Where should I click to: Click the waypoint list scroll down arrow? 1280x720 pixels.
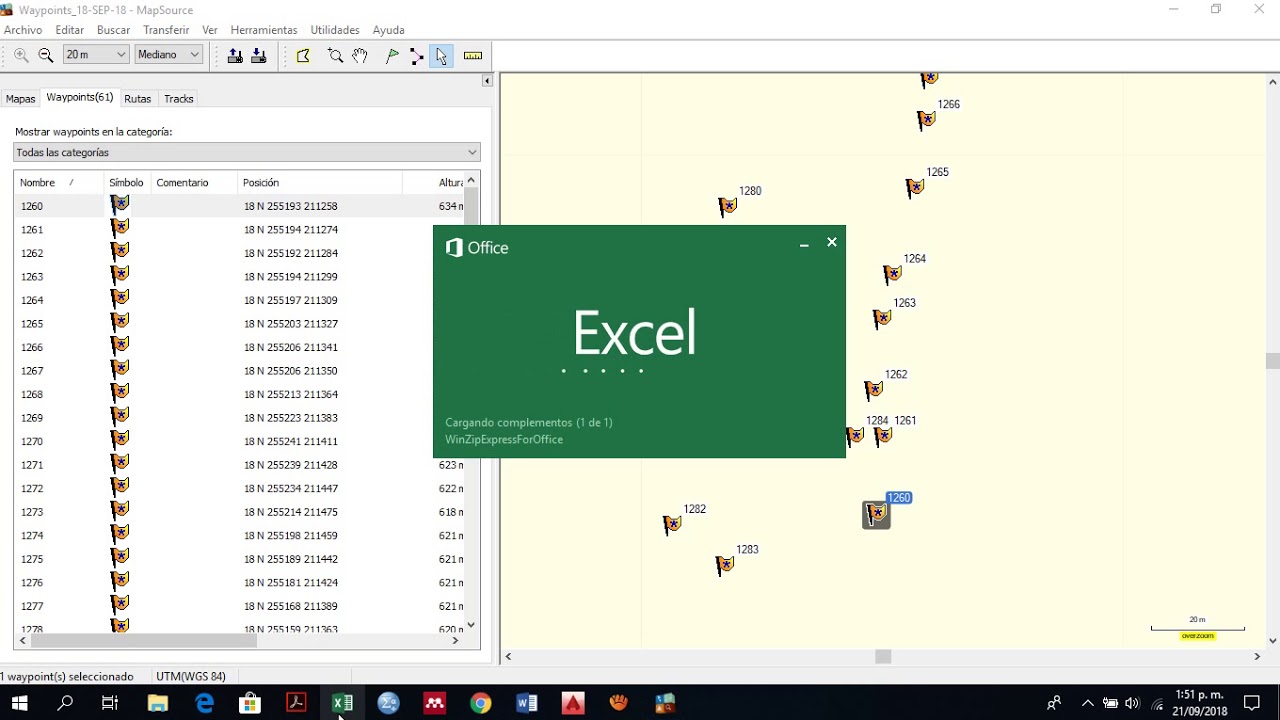472,625
